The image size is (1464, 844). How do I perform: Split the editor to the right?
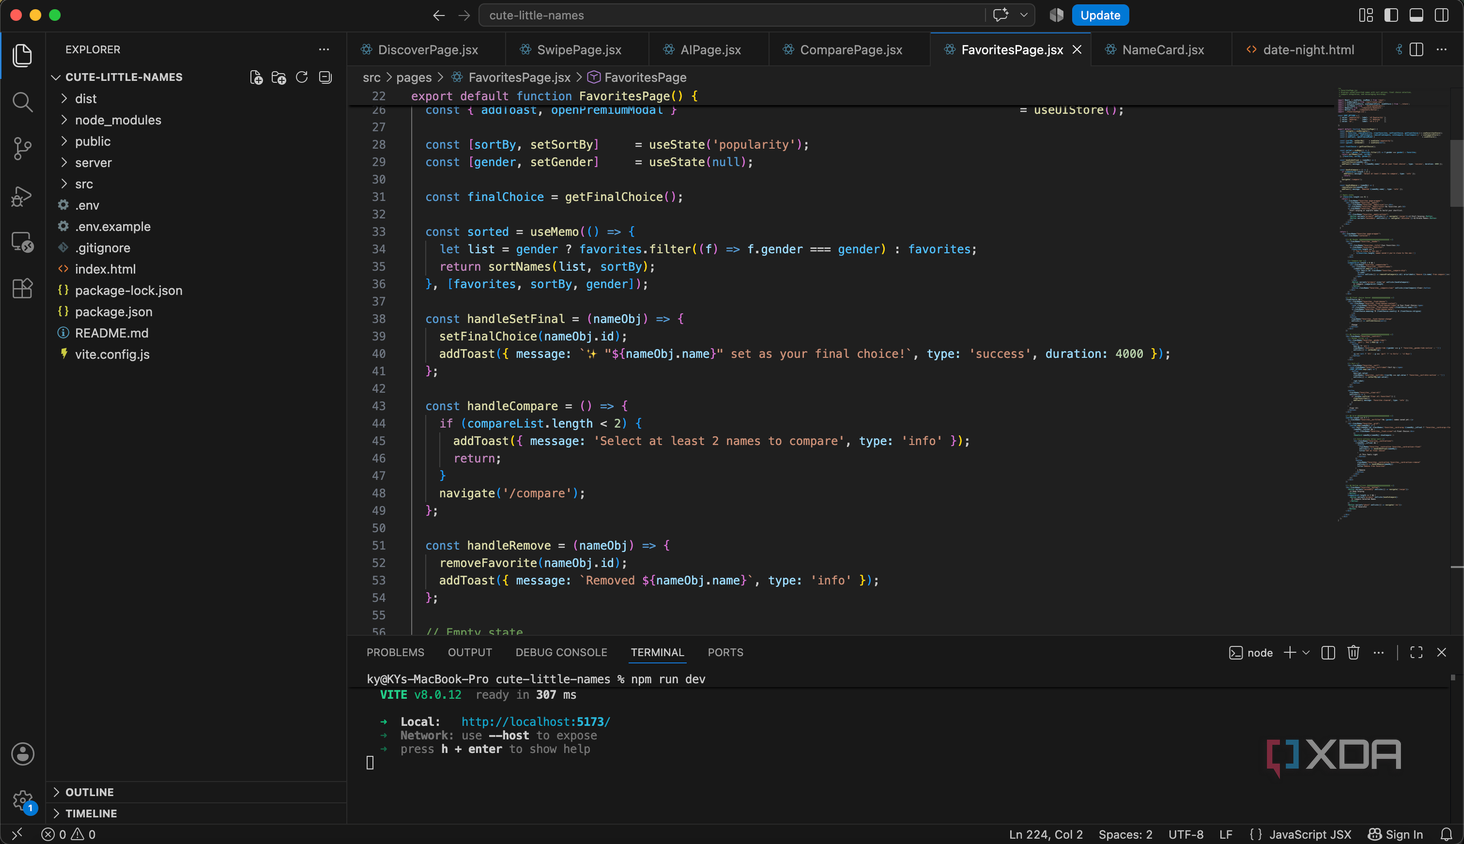tap(1417, 49)
